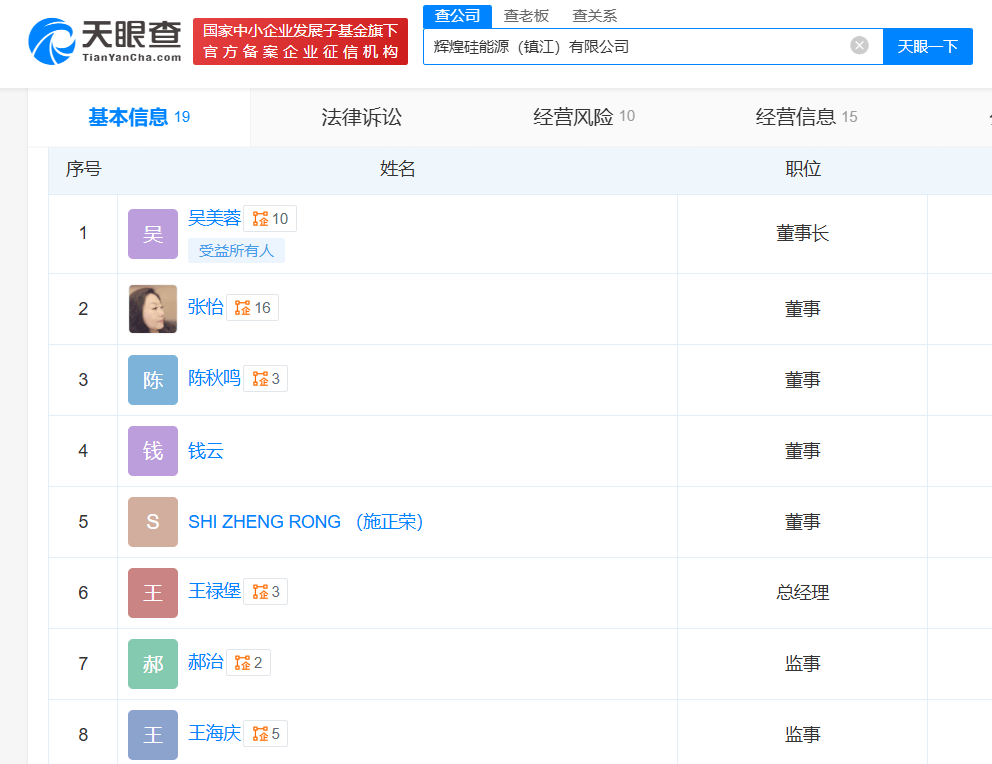This screenshot has height=764, width=992.
Task: Click the 职位 column header
Action: [x=803, y=169]
